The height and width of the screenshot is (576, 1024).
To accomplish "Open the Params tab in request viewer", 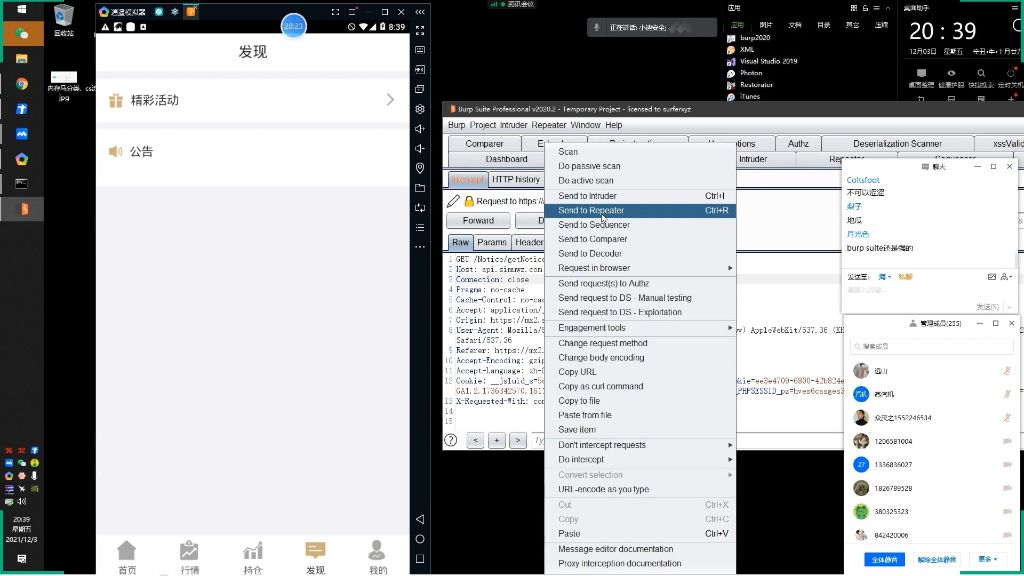I will tap(492, 242).
